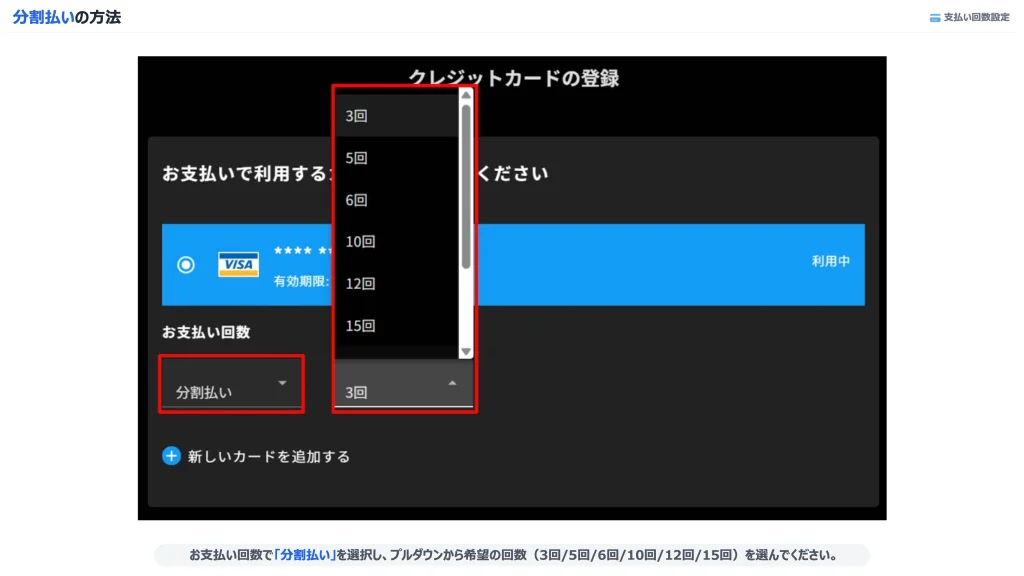Click the blue plus icon for adding a card
The image size is (1024, 576).
pos(171,456)
